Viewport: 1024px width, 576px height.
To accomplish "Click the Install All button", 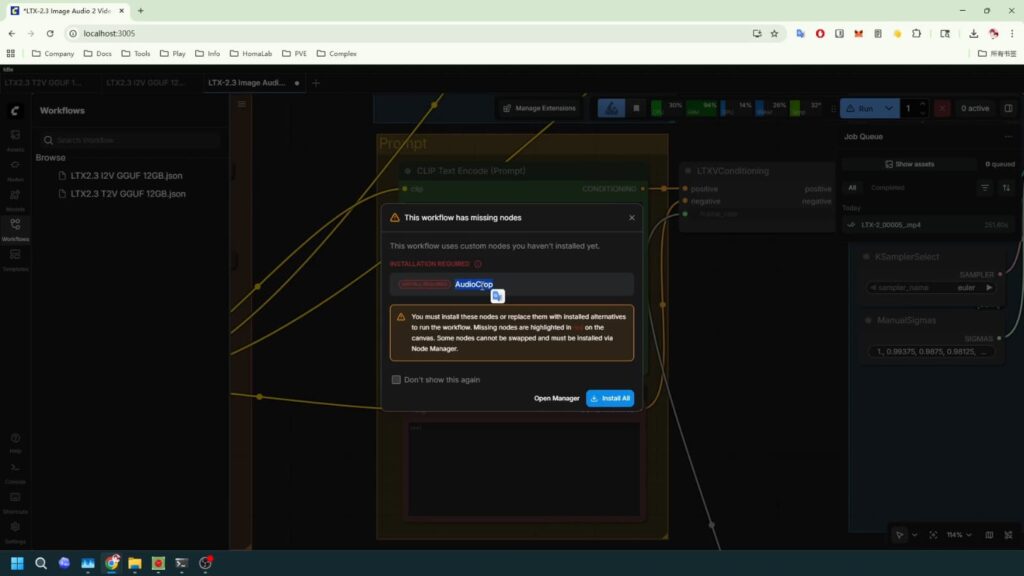I will click(610, 398).
